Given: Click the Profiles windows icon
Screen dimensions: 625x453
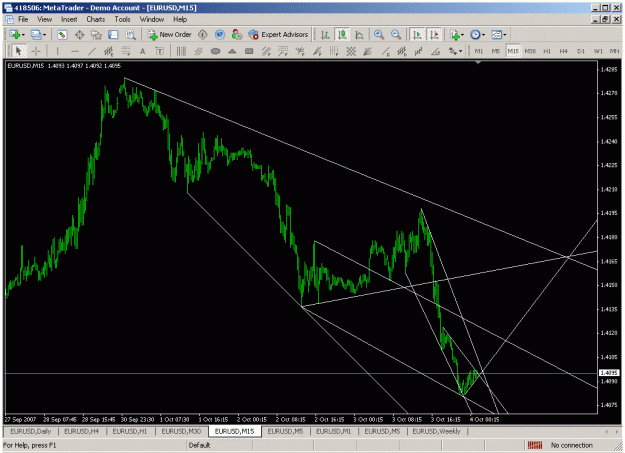Looking at the screenshot, I should 36,35.
